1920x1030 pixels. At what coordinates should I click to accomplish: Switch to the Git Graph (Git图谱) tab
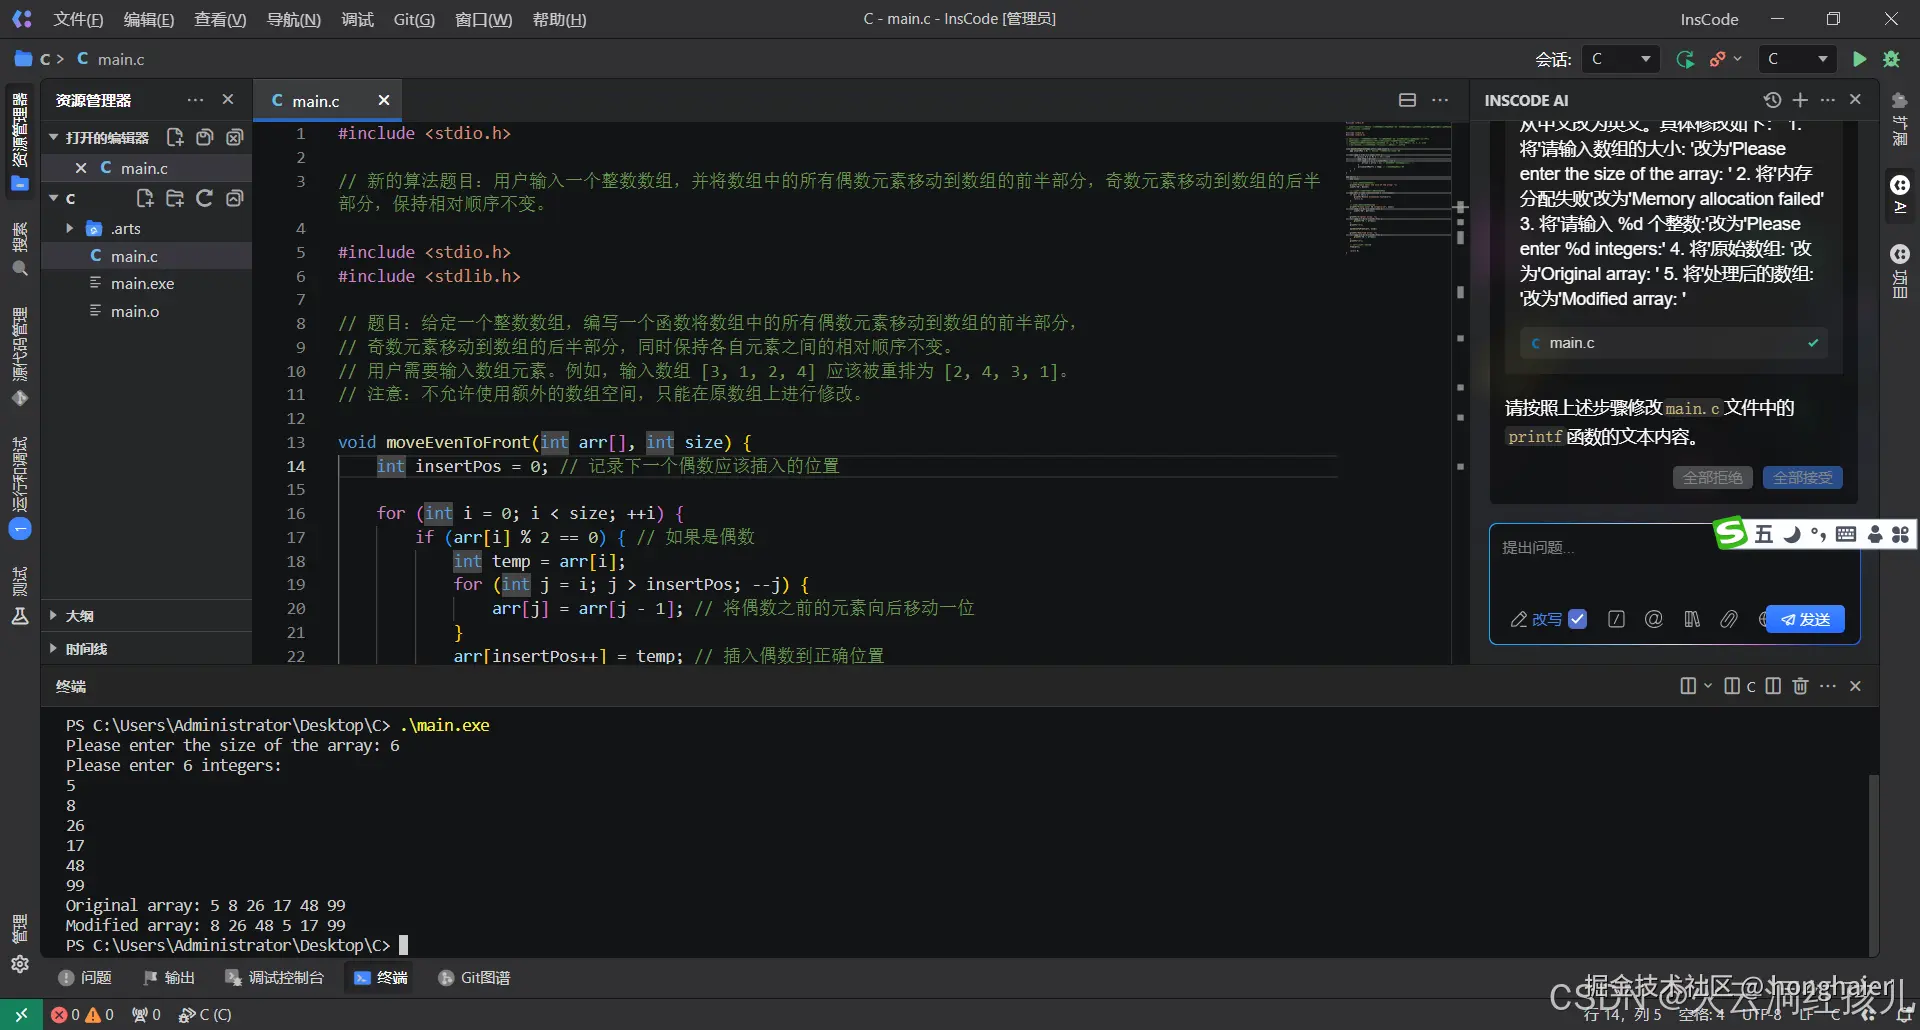(x=474, y=977)
